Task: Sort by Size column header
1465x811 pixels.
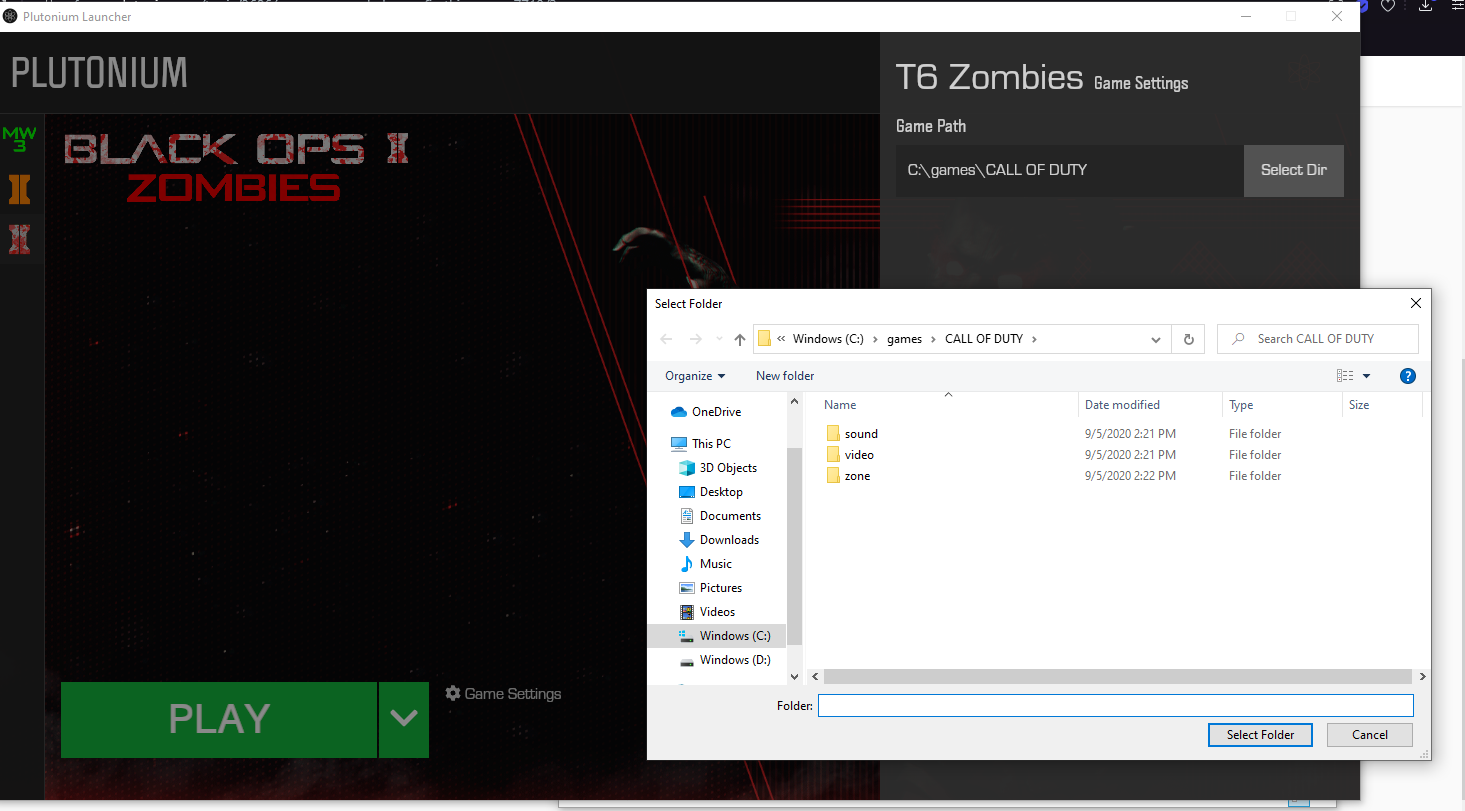Action: click(x=1359, y=405)
